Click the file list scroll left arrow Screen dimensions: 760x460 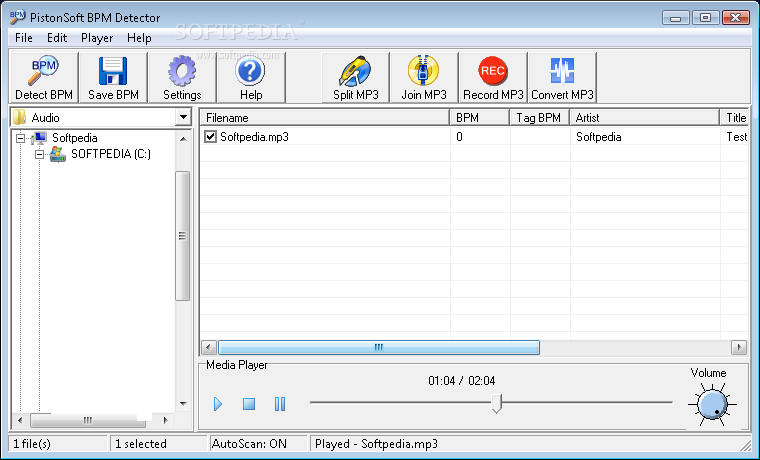209,347
